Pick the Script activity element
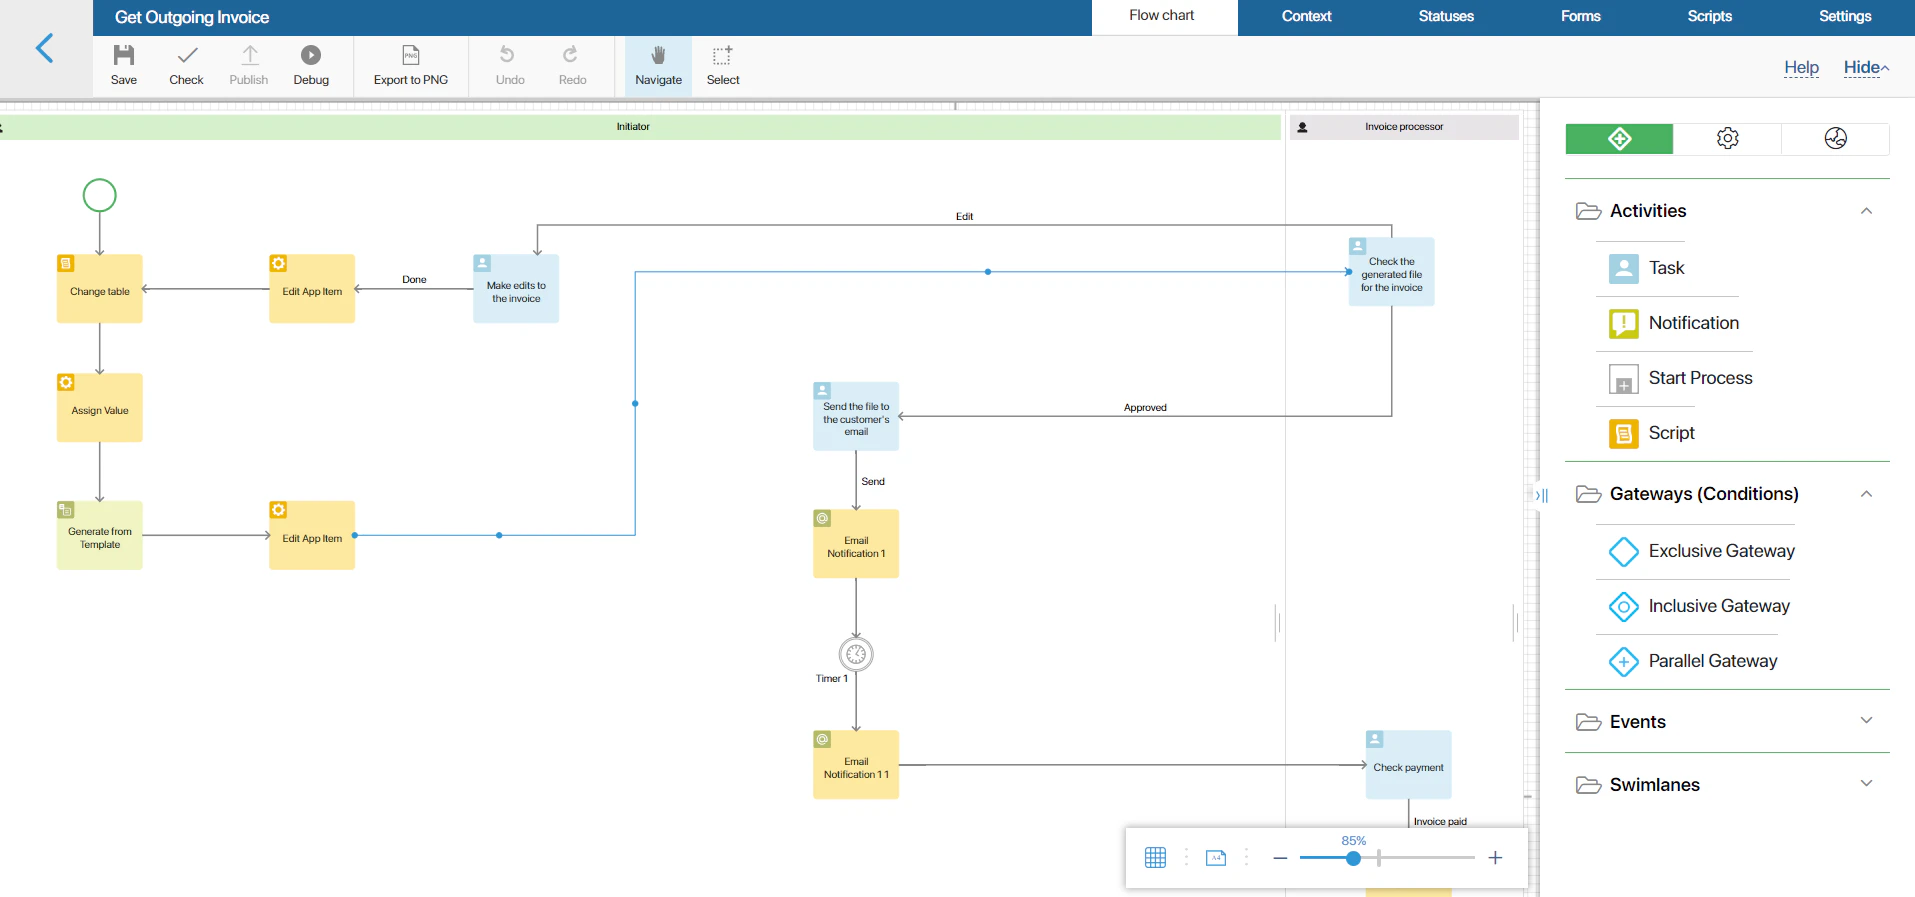The width and height of the screenshot is (1915, 897). [1652, 433]
